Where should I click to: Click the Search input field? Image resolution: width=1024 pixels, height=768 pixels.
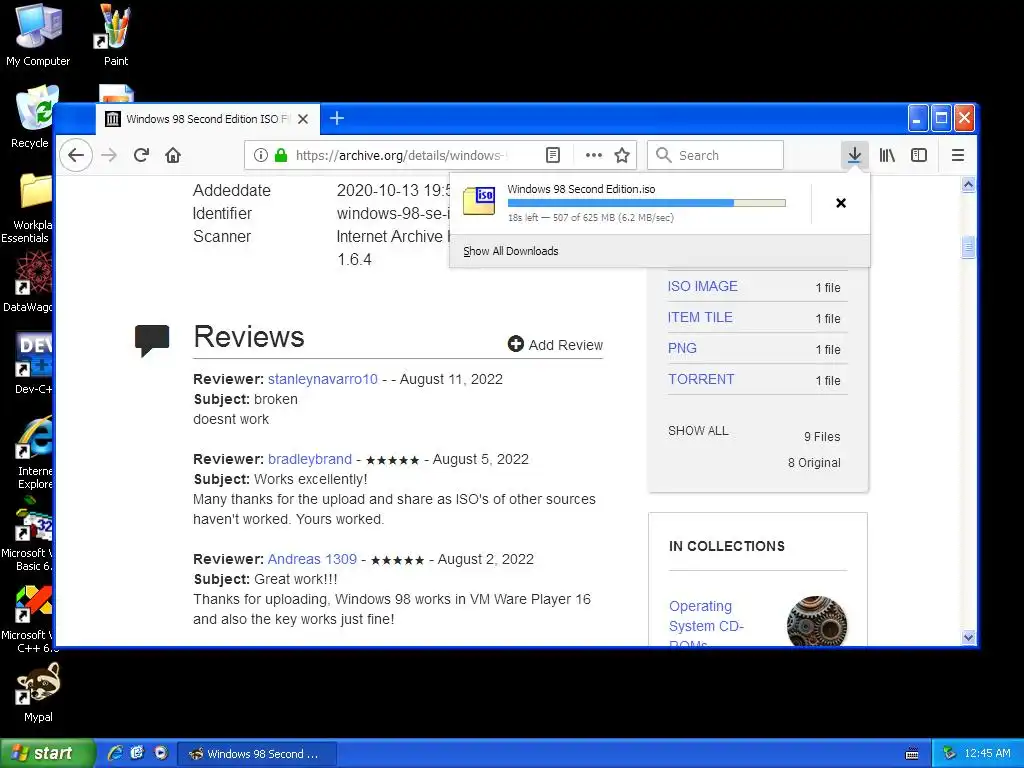(715, 155)
